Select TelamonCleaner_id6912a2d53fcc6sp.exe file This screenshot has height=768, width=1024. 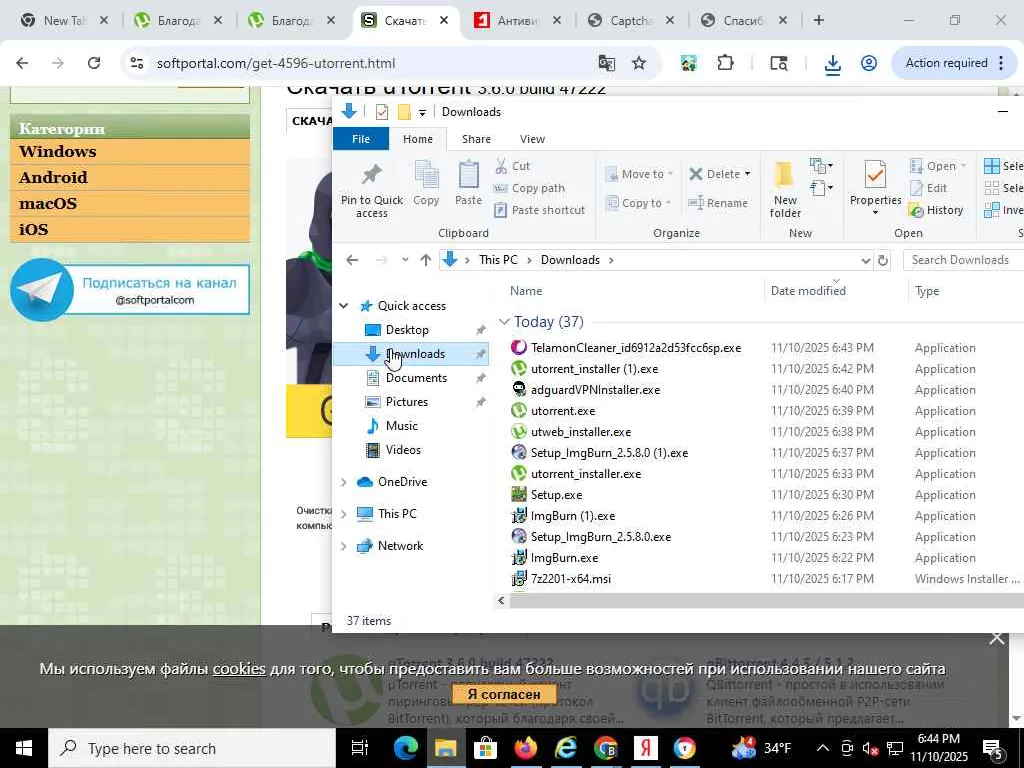635,348
